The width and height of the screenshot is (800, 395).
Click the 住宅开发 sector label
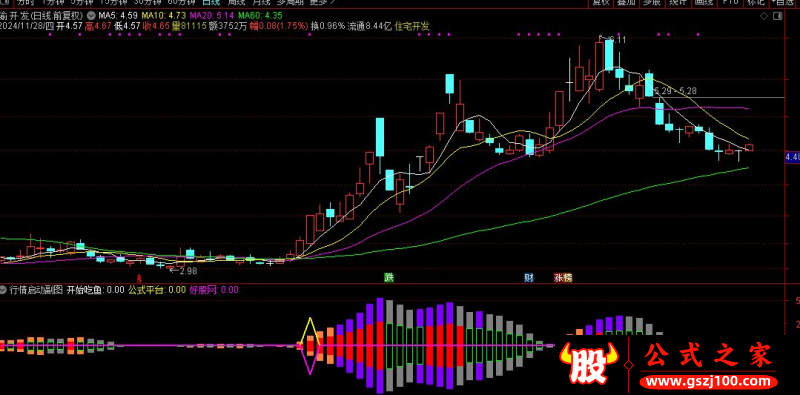click(x=413, y=26)
